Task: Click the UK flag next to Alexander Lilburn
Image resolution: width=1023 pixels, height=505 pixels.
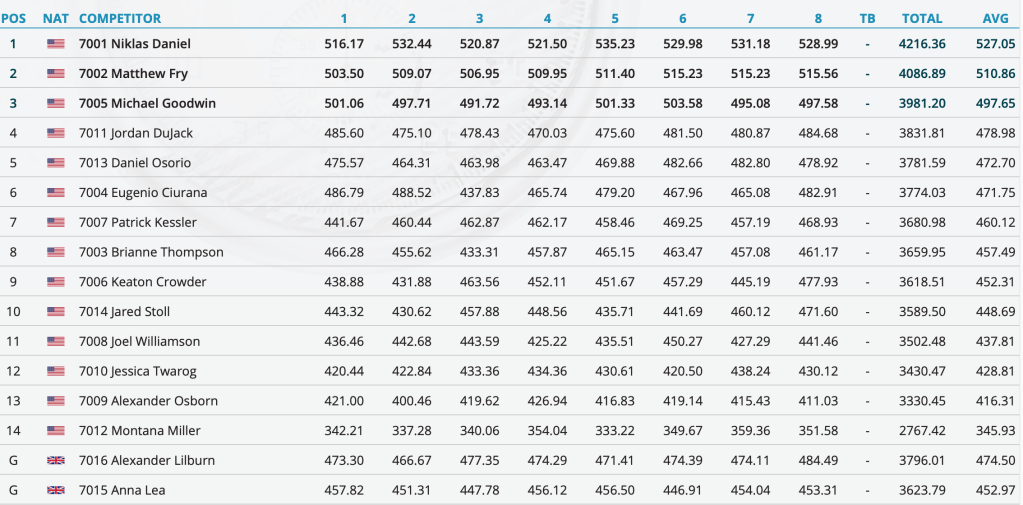Action: pos(55,461)
